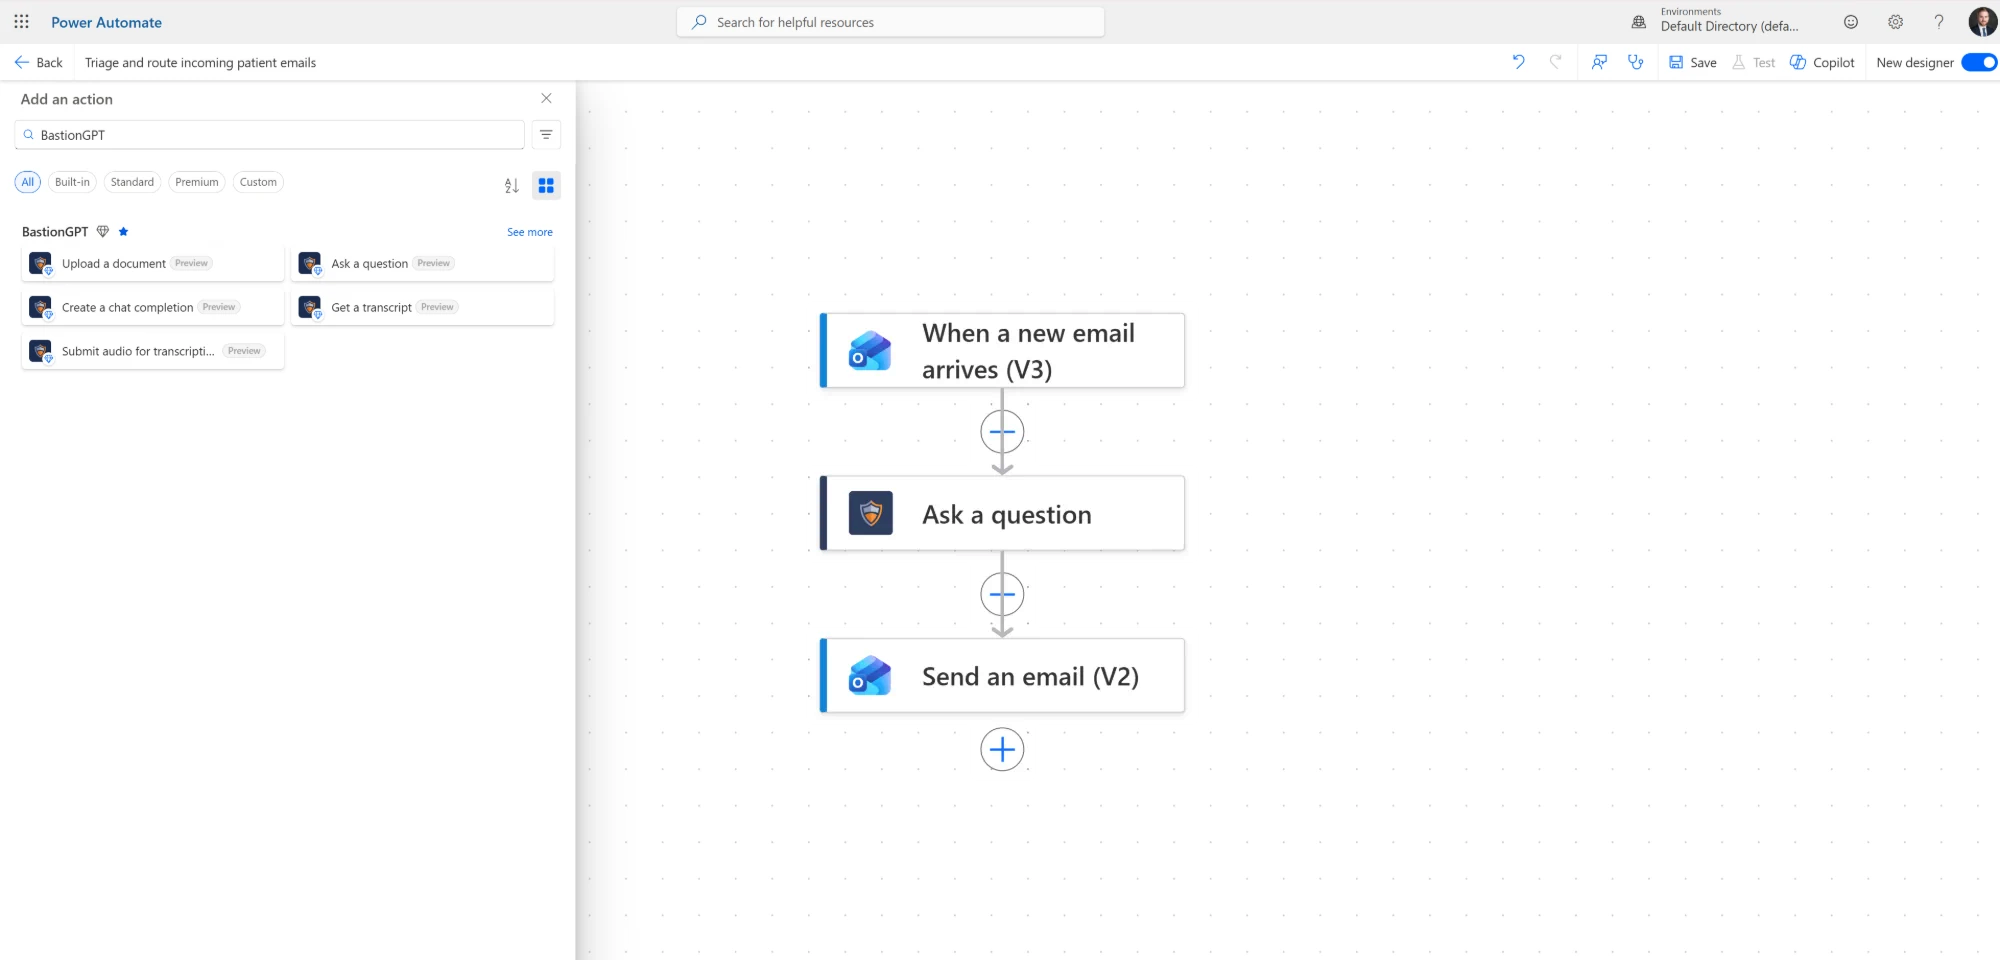Click See more for BastionGPT actions
This screenshot has width=2000, height=960.
point(529,232)
